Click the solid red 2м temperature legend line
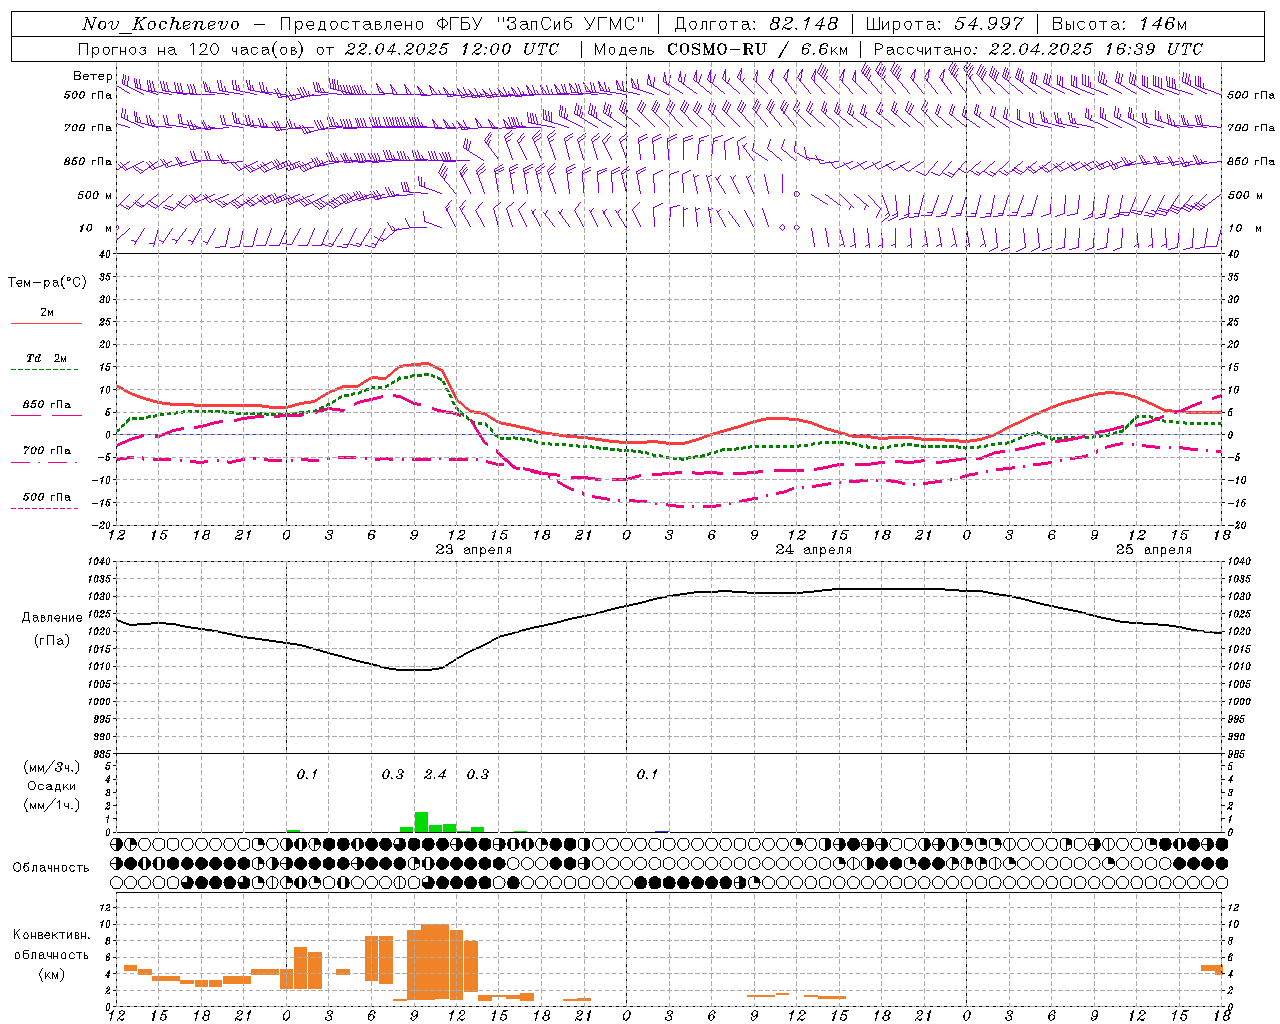1280x1024 pixels. pyautogui.click(x=46, y=323)
